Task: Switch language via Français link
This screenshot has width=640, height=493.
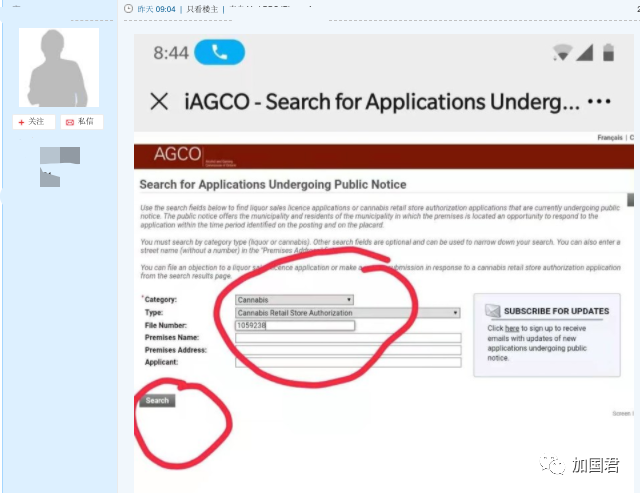Action: [610, 138]
